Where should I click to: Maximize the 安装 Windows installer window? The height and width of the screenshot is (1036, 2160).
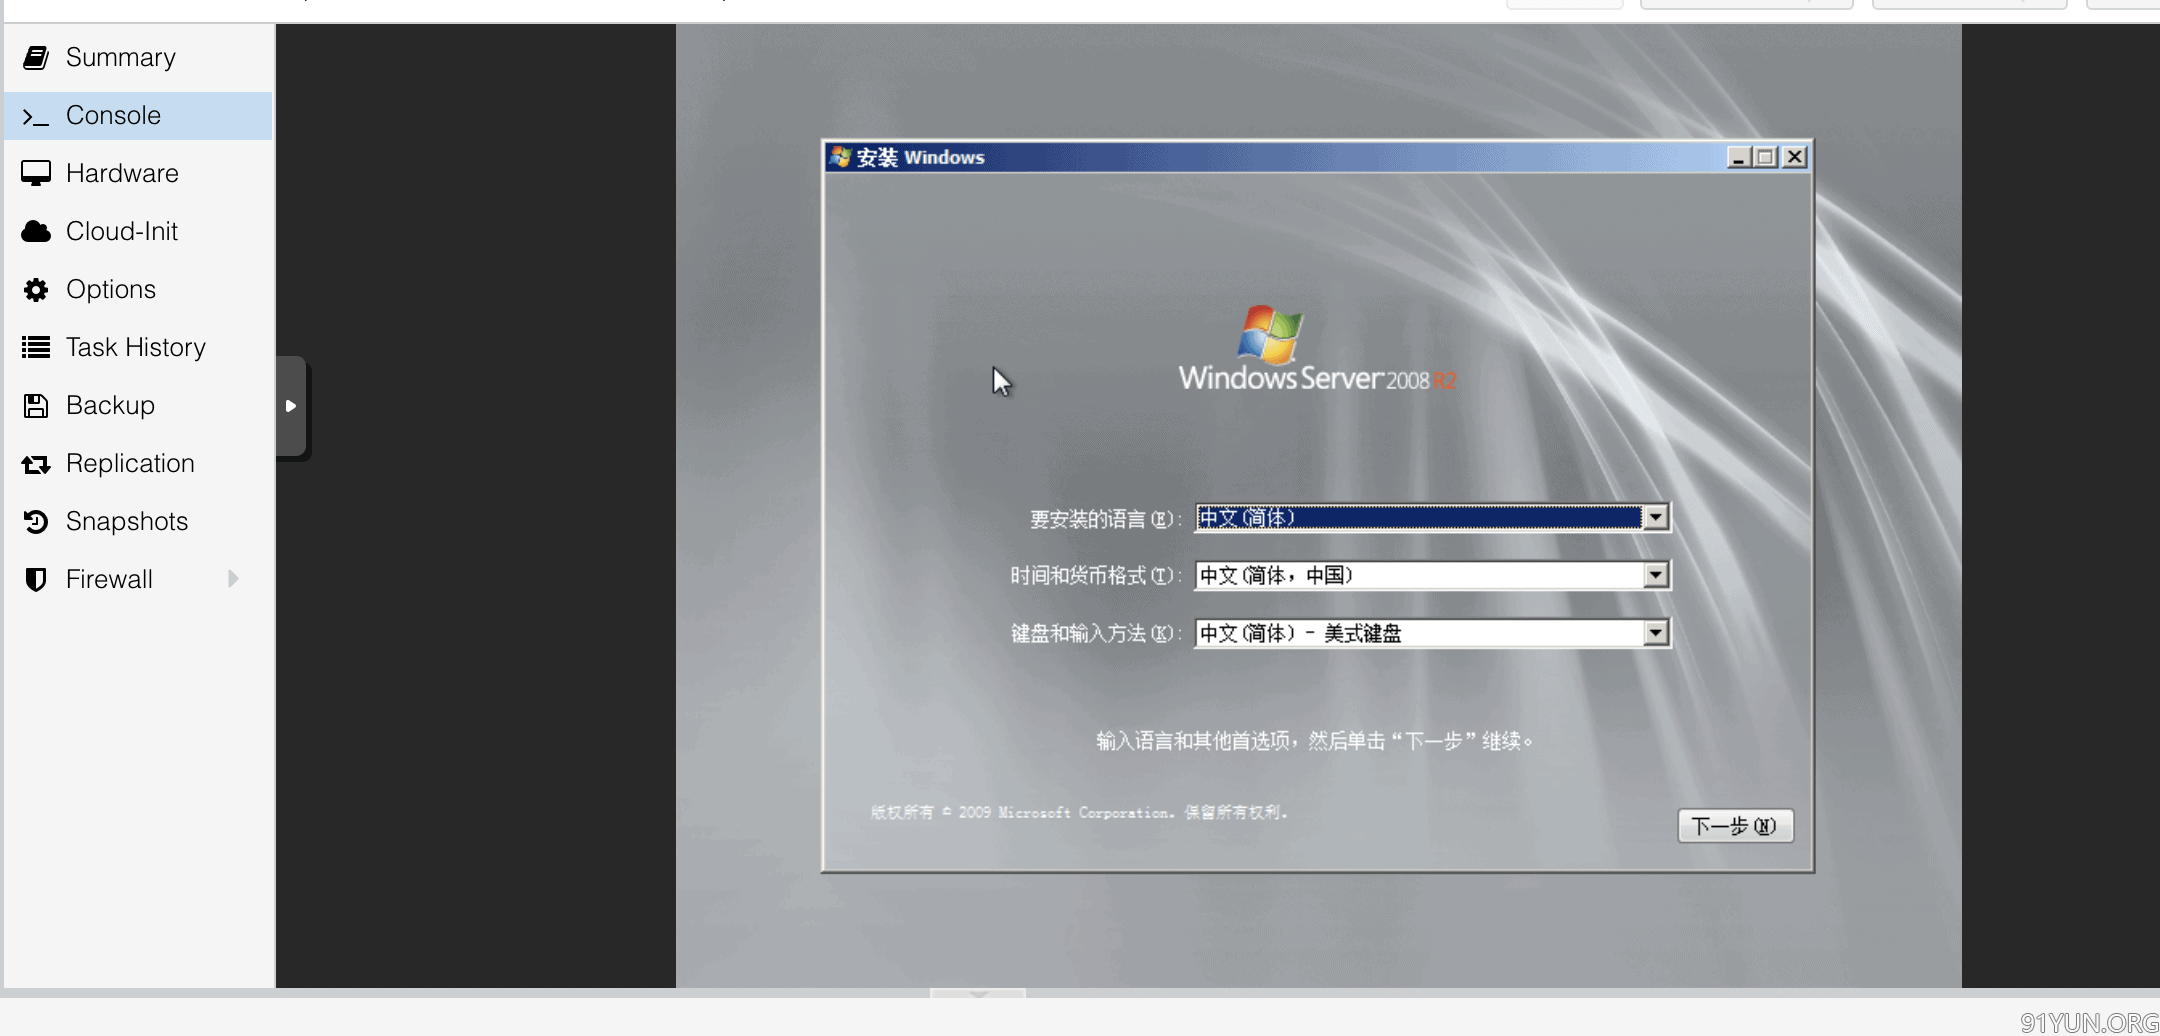(x=1766, y=157)
